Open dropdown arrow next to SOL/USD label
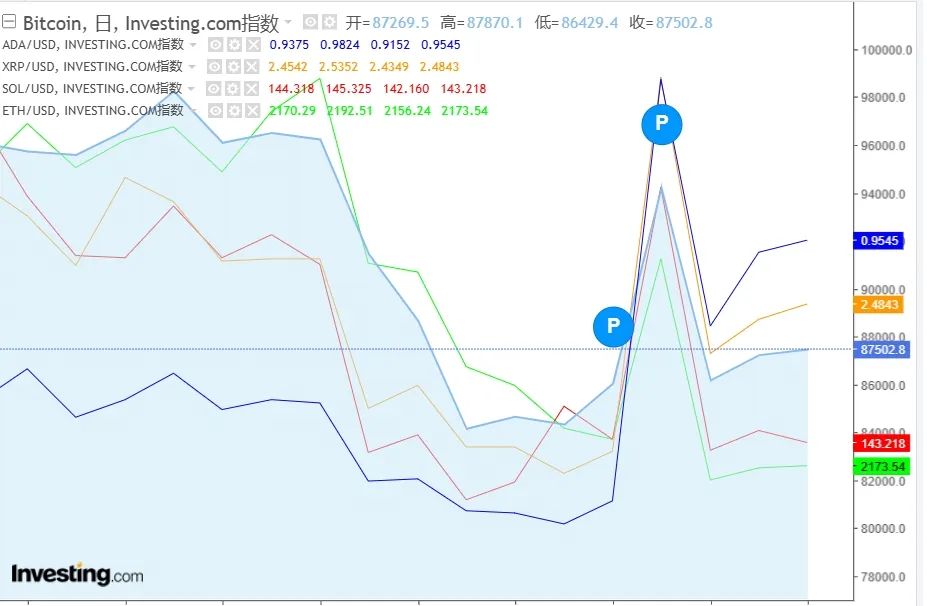The width and height of the screenshot is (927, 606). tap(194, 89)
